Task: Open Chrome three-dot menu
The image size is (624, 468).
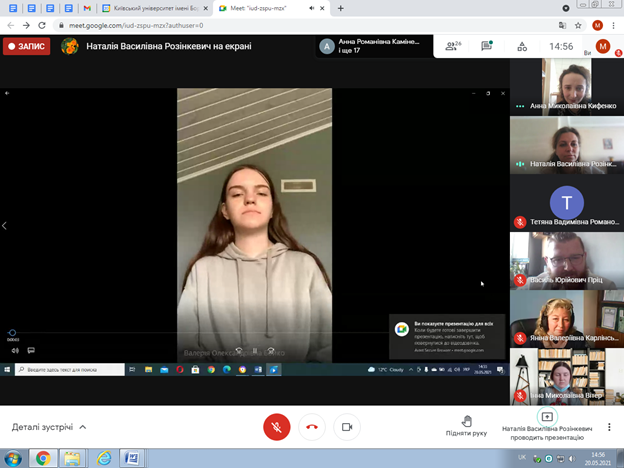Action: [613, 25]
